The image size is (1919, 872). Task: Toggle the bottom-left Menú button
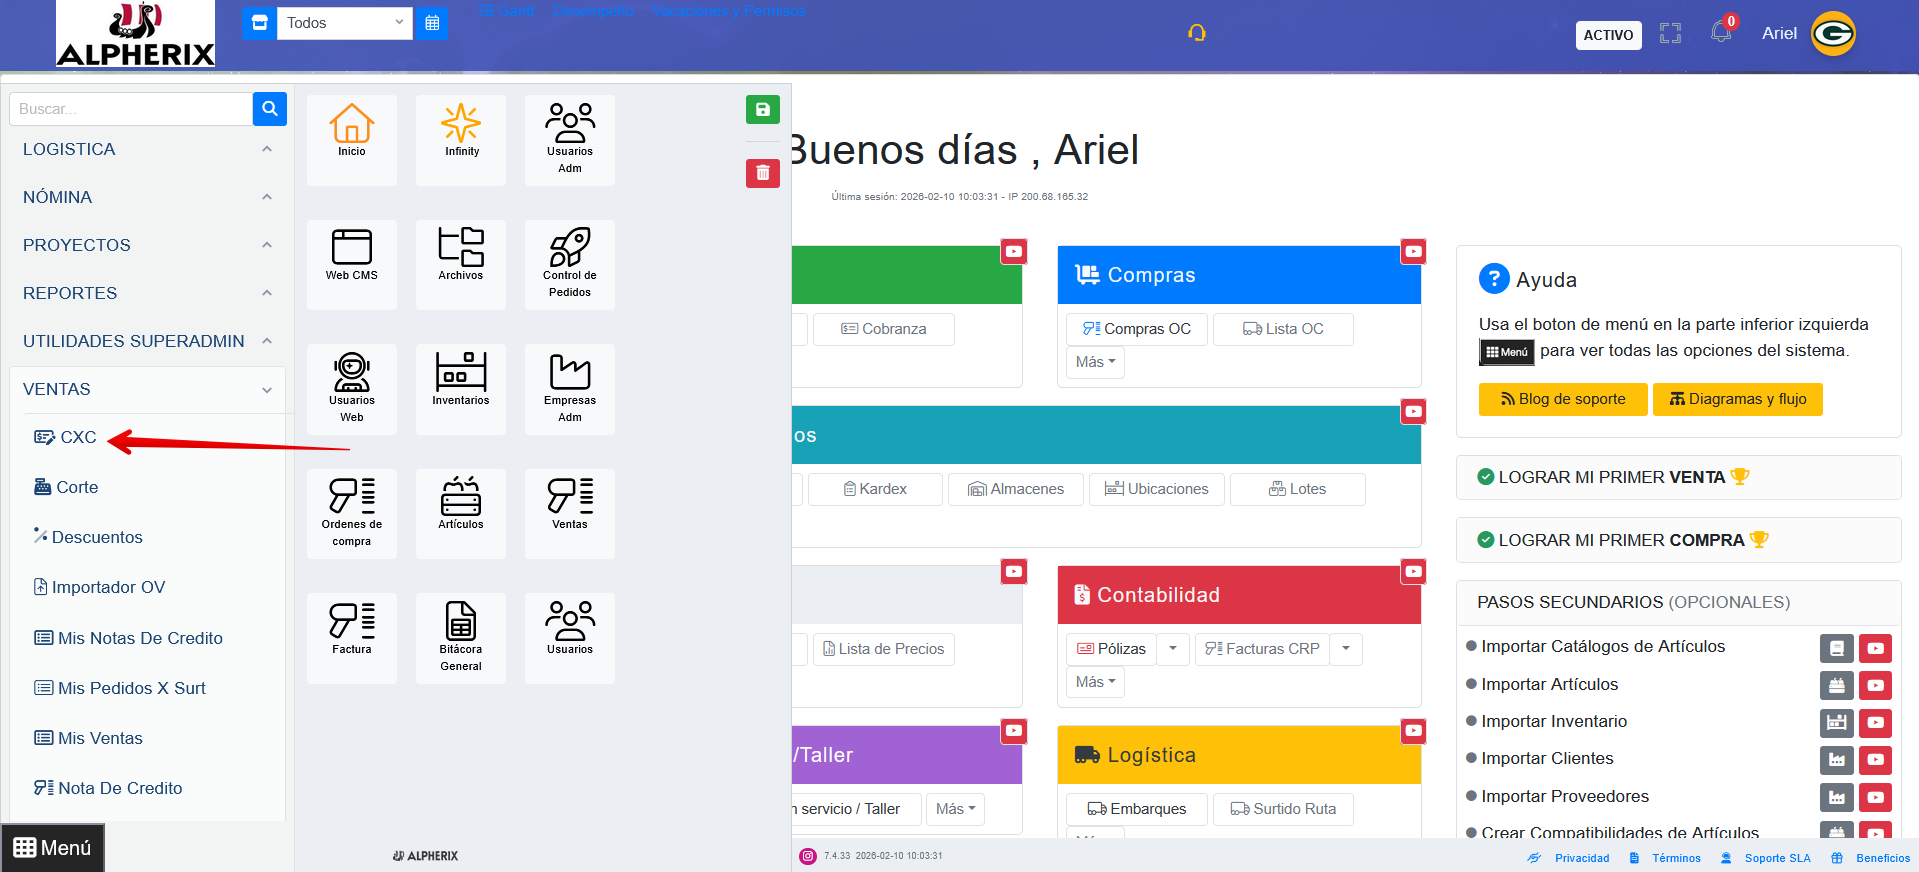53,848
